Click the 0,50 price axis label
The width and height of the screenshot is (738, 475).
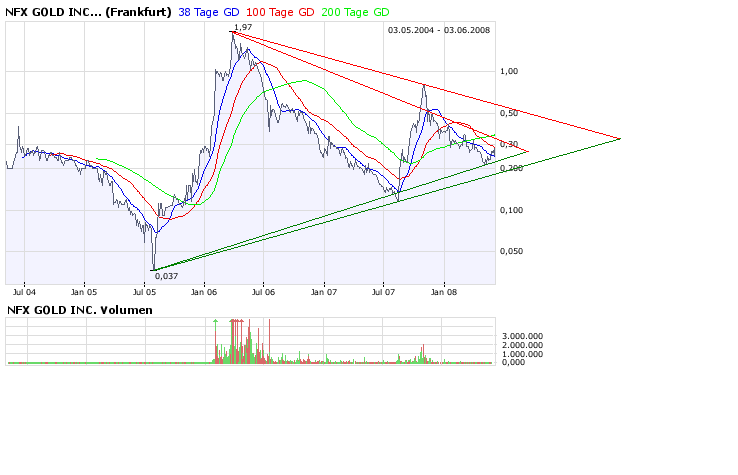[x=509, y=113]
